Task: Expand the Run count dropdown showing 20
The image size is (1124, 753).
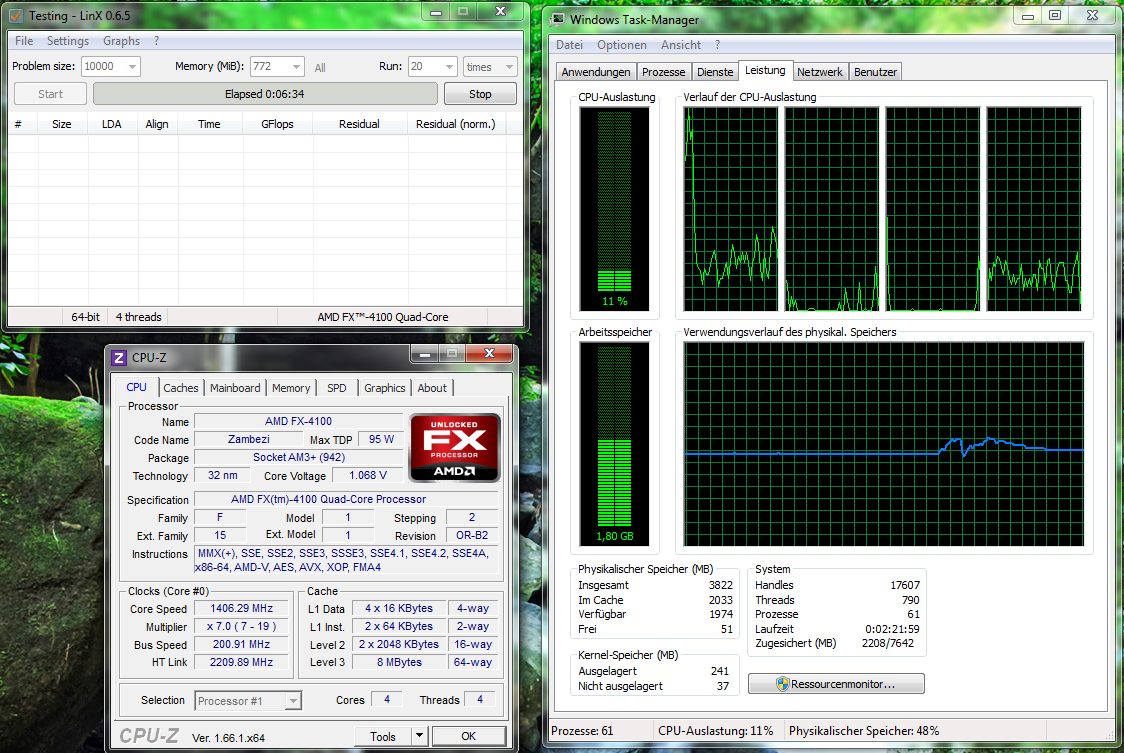Action: 449,67
